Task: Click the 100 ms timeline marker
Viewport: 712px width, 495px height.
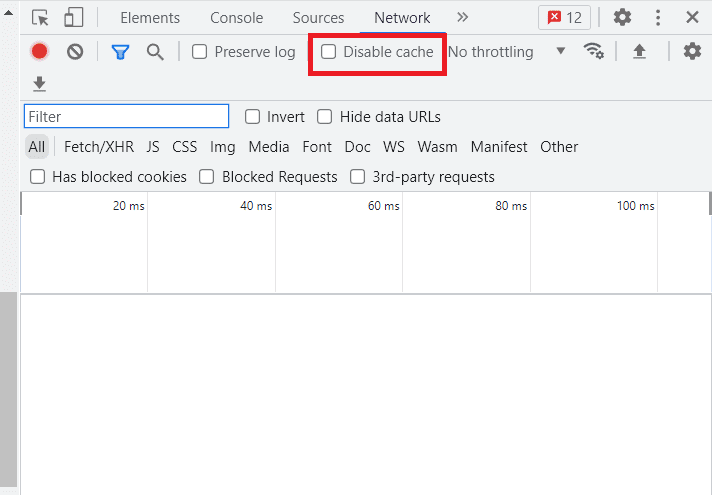Action: click(x=635, y=206)
